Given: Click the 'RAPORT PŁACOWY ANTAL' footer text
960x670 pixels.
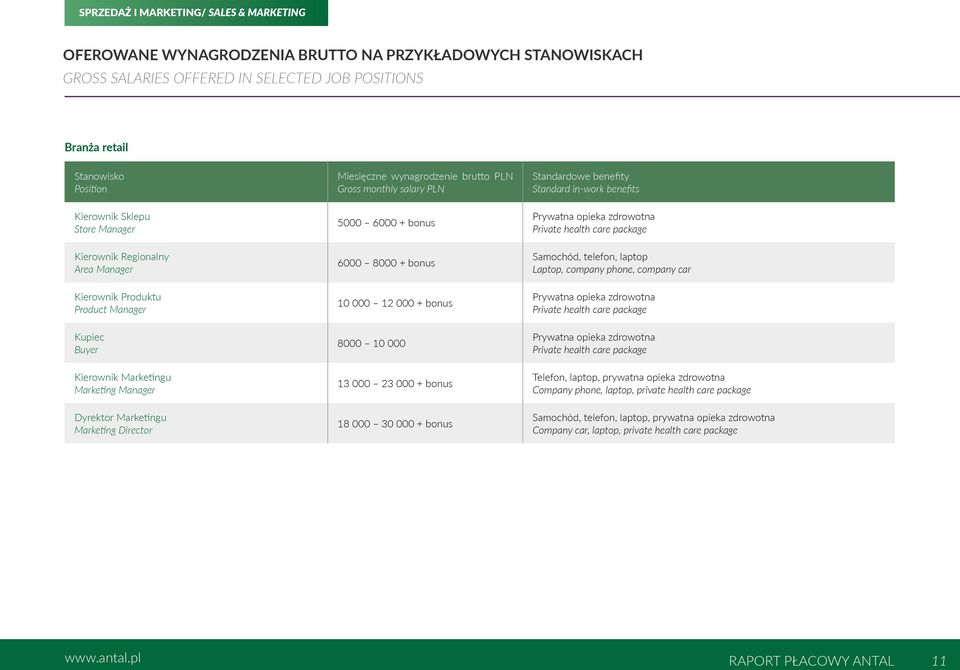Looking at the screenshot, I should pos(811,661).
